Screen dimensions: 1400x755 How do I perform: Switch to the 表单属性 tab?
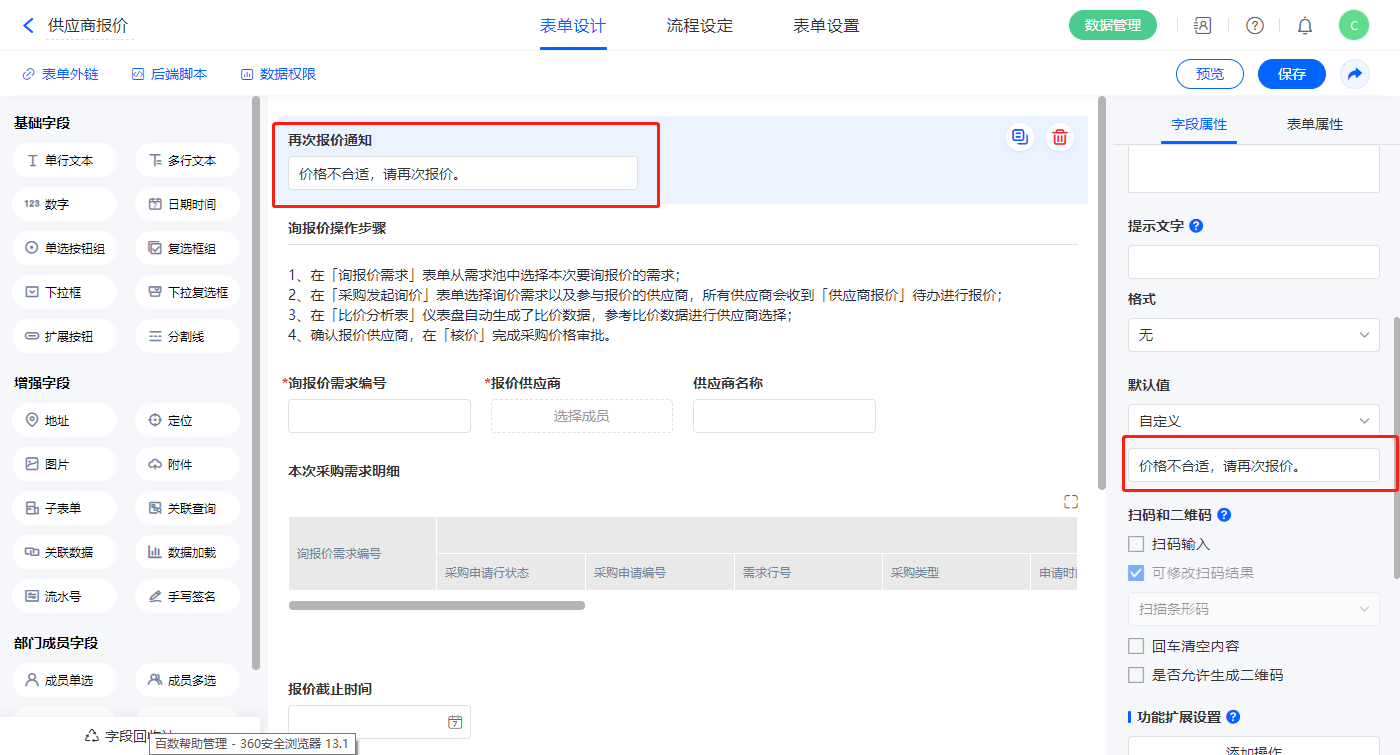(1314, 124)
